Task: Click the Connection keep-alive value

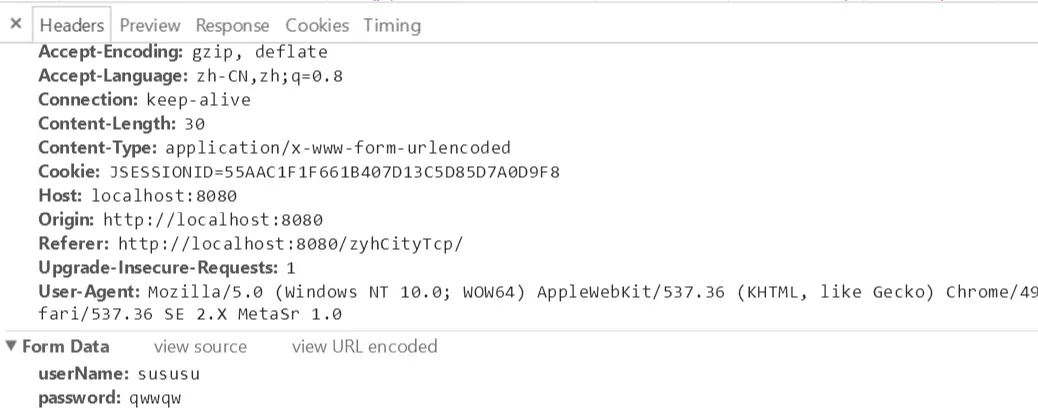Action: coord(198,100)
